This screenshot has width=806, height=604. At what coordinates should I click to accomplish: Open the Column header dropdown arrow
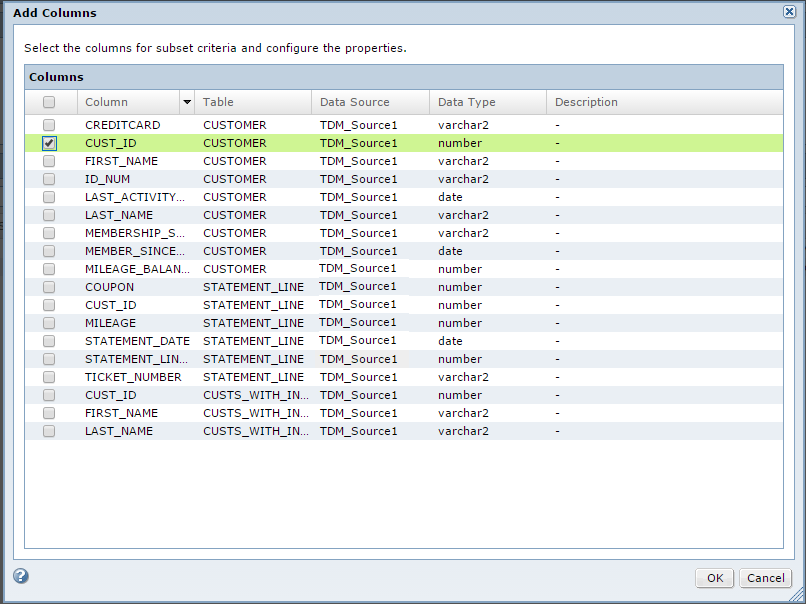point(187,102)
